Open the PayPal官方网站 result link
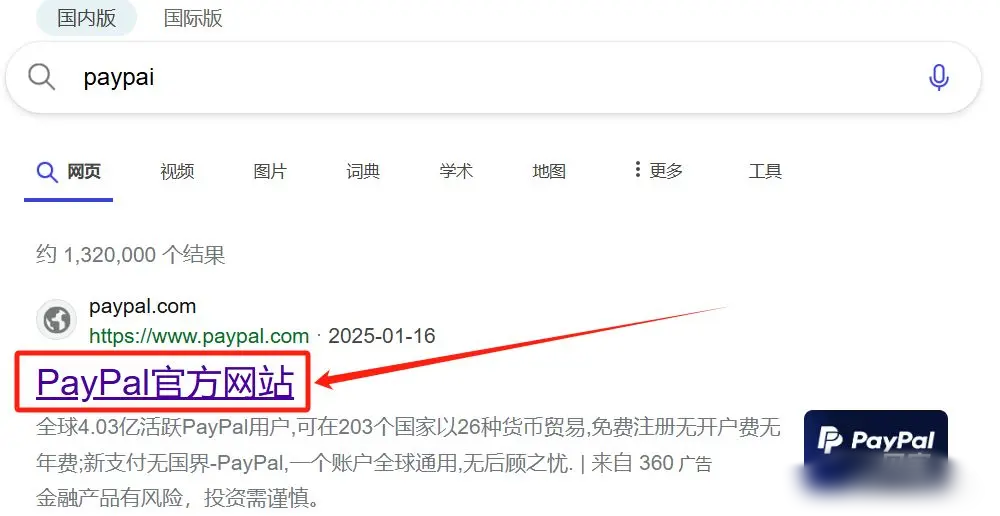Image resolution: width=1000 pixels, height=516 pixels. point(165,383)
